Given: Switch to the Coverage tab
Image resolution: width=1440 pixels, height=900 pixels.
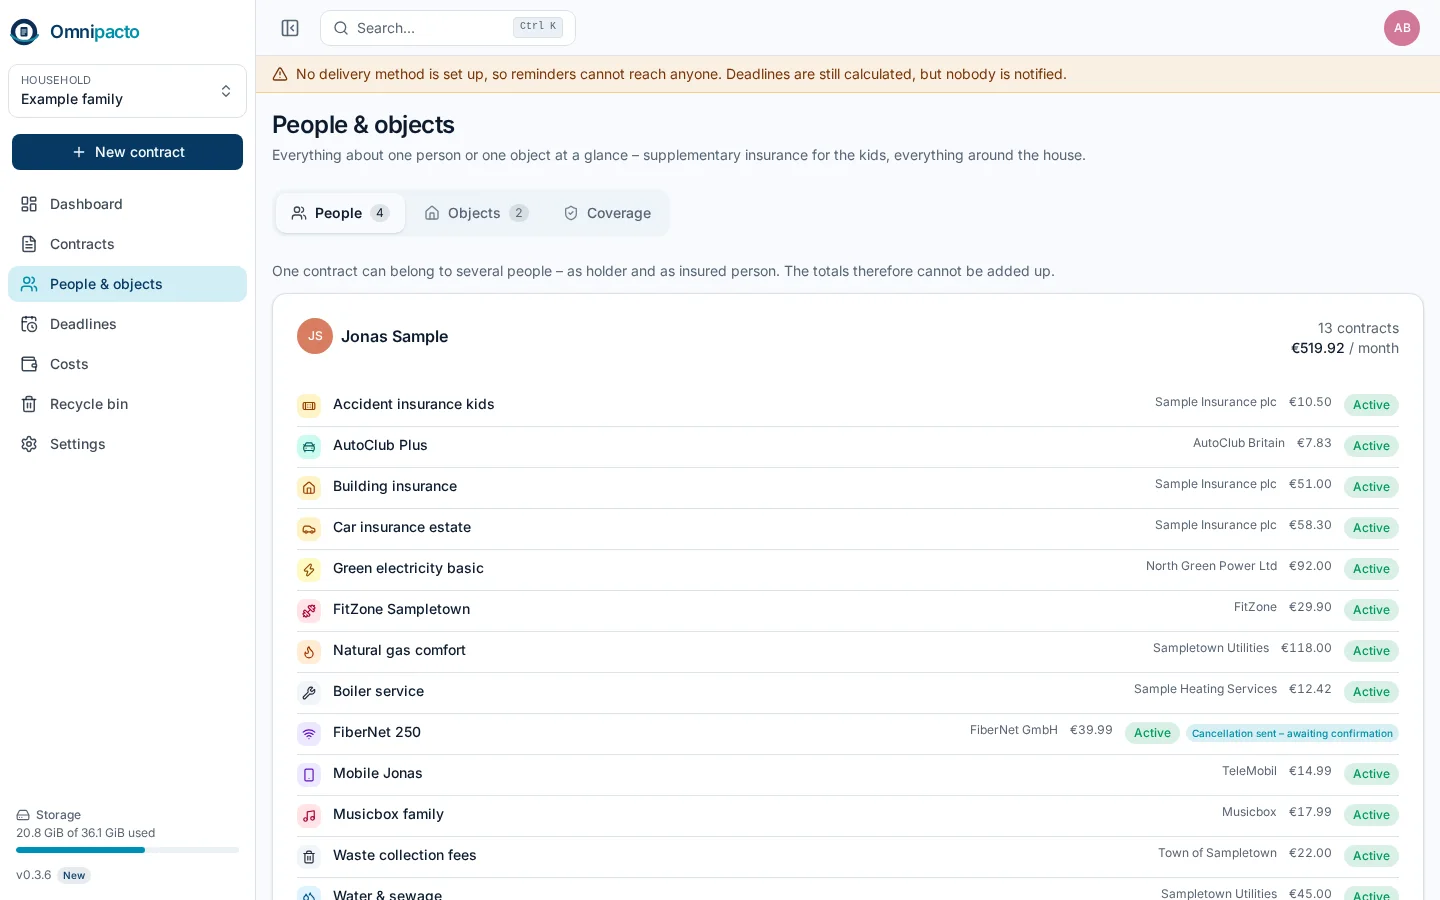Looking at the screenshot, I should point(607,213).
